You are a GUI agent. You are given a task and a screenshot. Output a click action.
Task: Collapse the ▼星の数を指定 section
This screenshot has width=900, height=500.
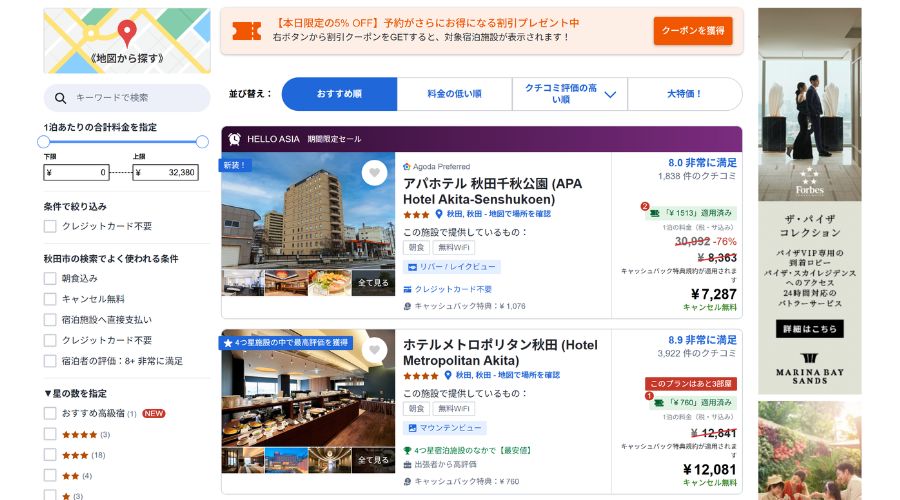(75, 393)
